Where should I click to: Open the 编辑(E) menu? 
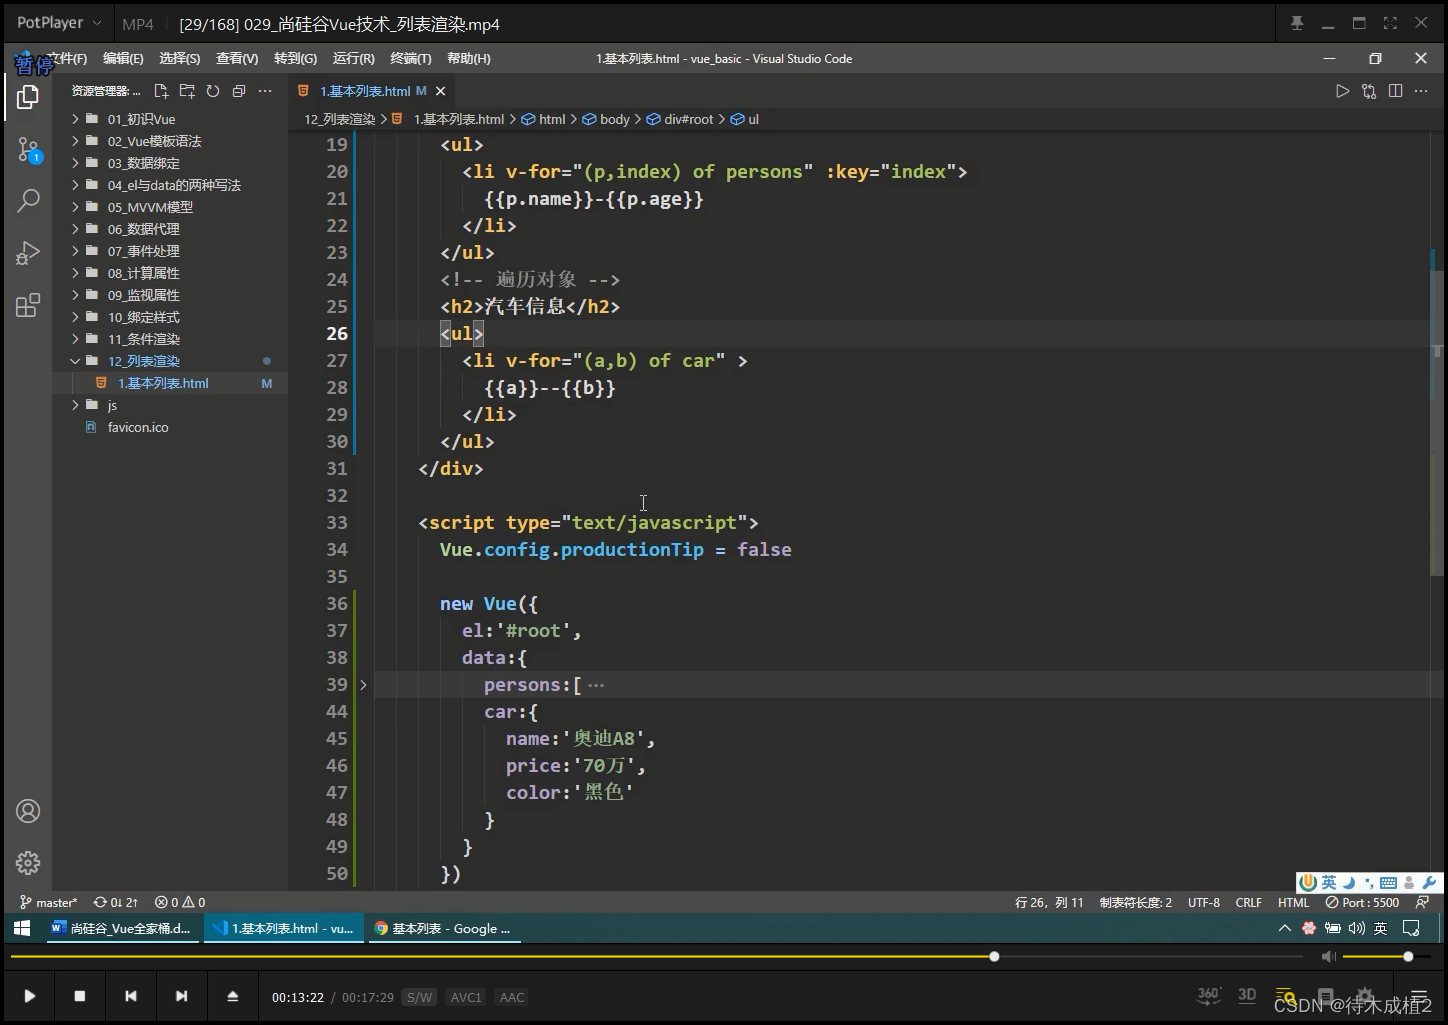coord(123,59)
